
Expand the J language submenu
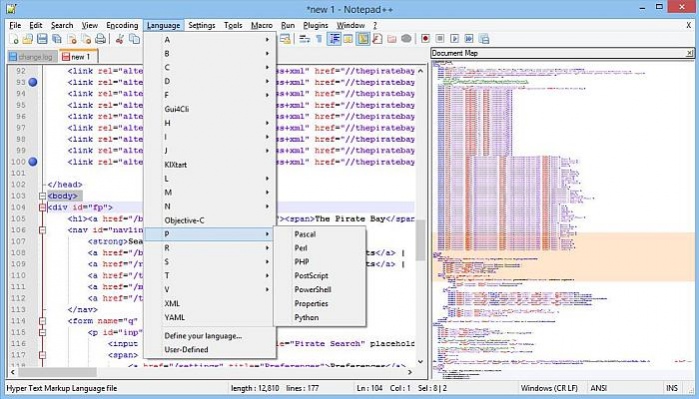[x=210, y=151]
